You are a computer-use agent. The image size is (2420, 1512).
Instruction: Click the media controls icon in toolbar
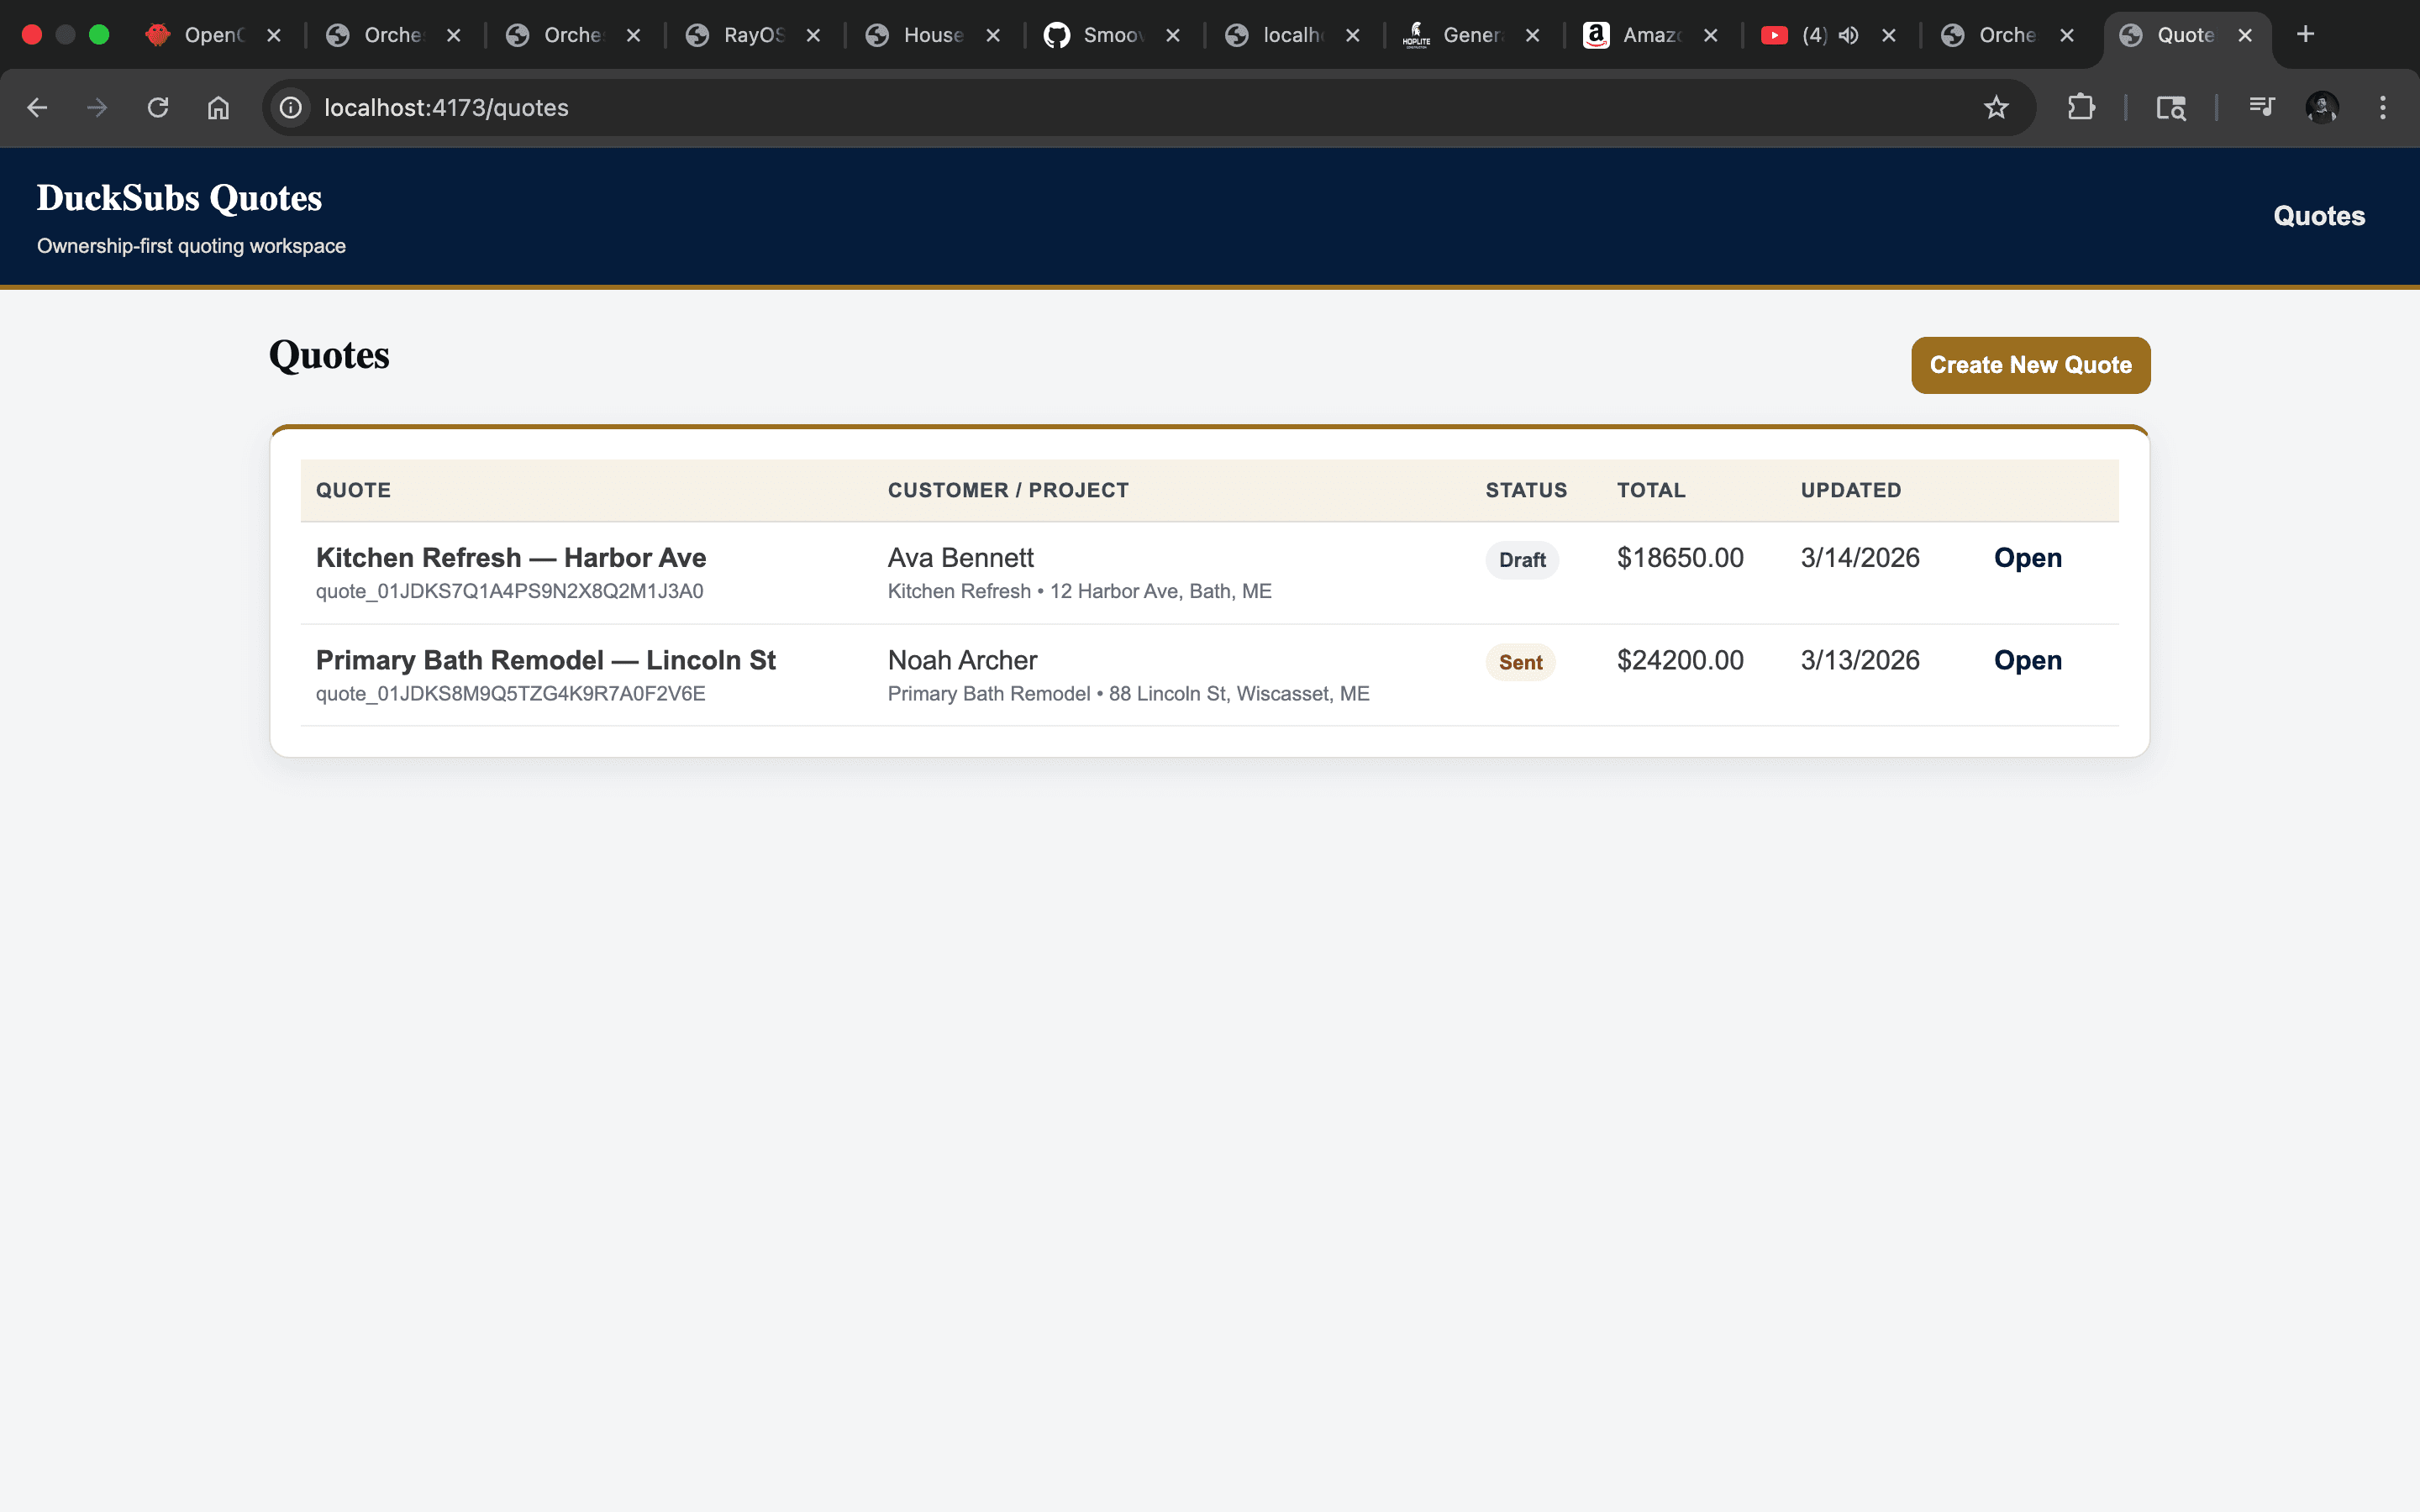coord(2261,107)
